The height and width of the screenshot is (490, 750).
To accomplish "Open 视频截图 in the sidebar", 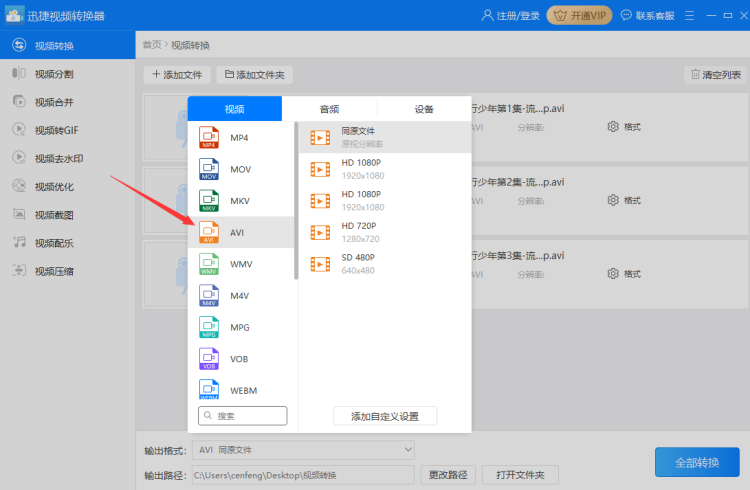I will (67, 215).
